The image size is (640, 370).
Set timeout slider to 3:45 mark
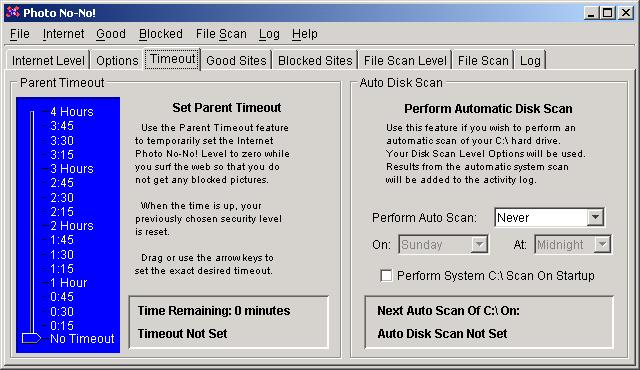(x=62, y=126)
